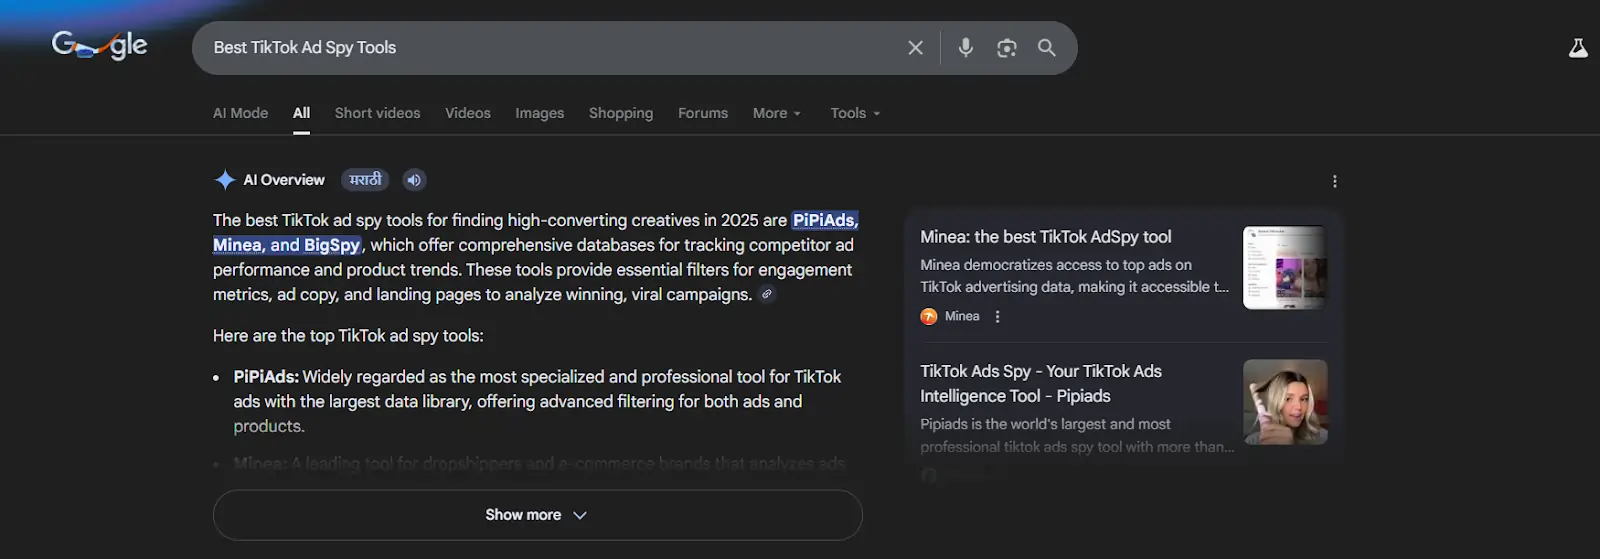Viewport: 1600px width, 559px height.
Task: Click highlighted 'PiPiAds, Minea, and BigSpy' text
Action: [535, 232]
